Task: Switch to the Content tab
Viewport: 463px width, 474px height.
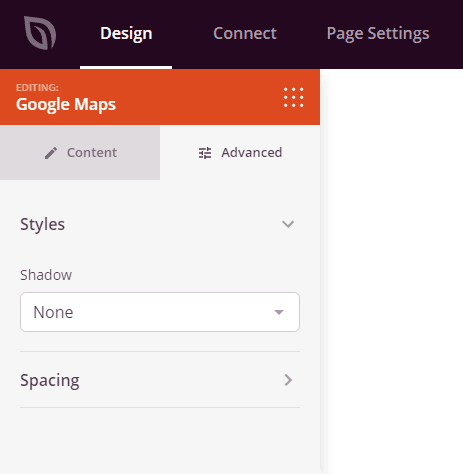Action: [80, 153]
